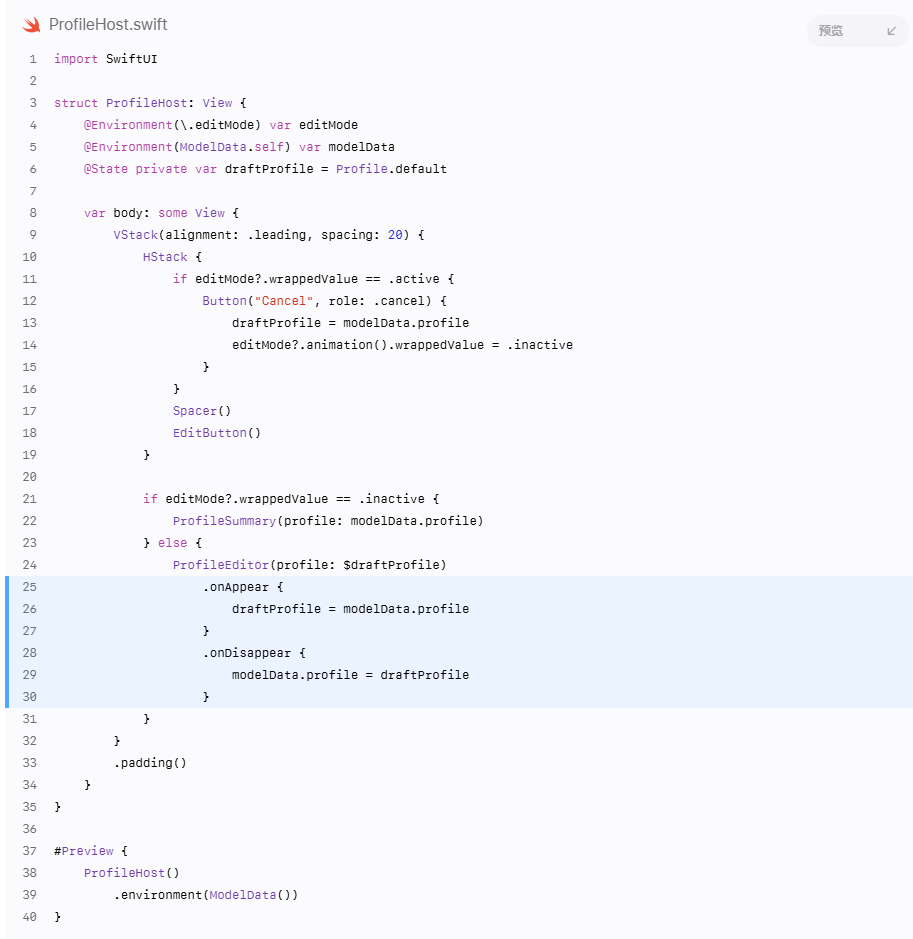Click '.environment(ModelData())' line
The height and width of the screenshot is (939, 913).
tap(205, 895)
